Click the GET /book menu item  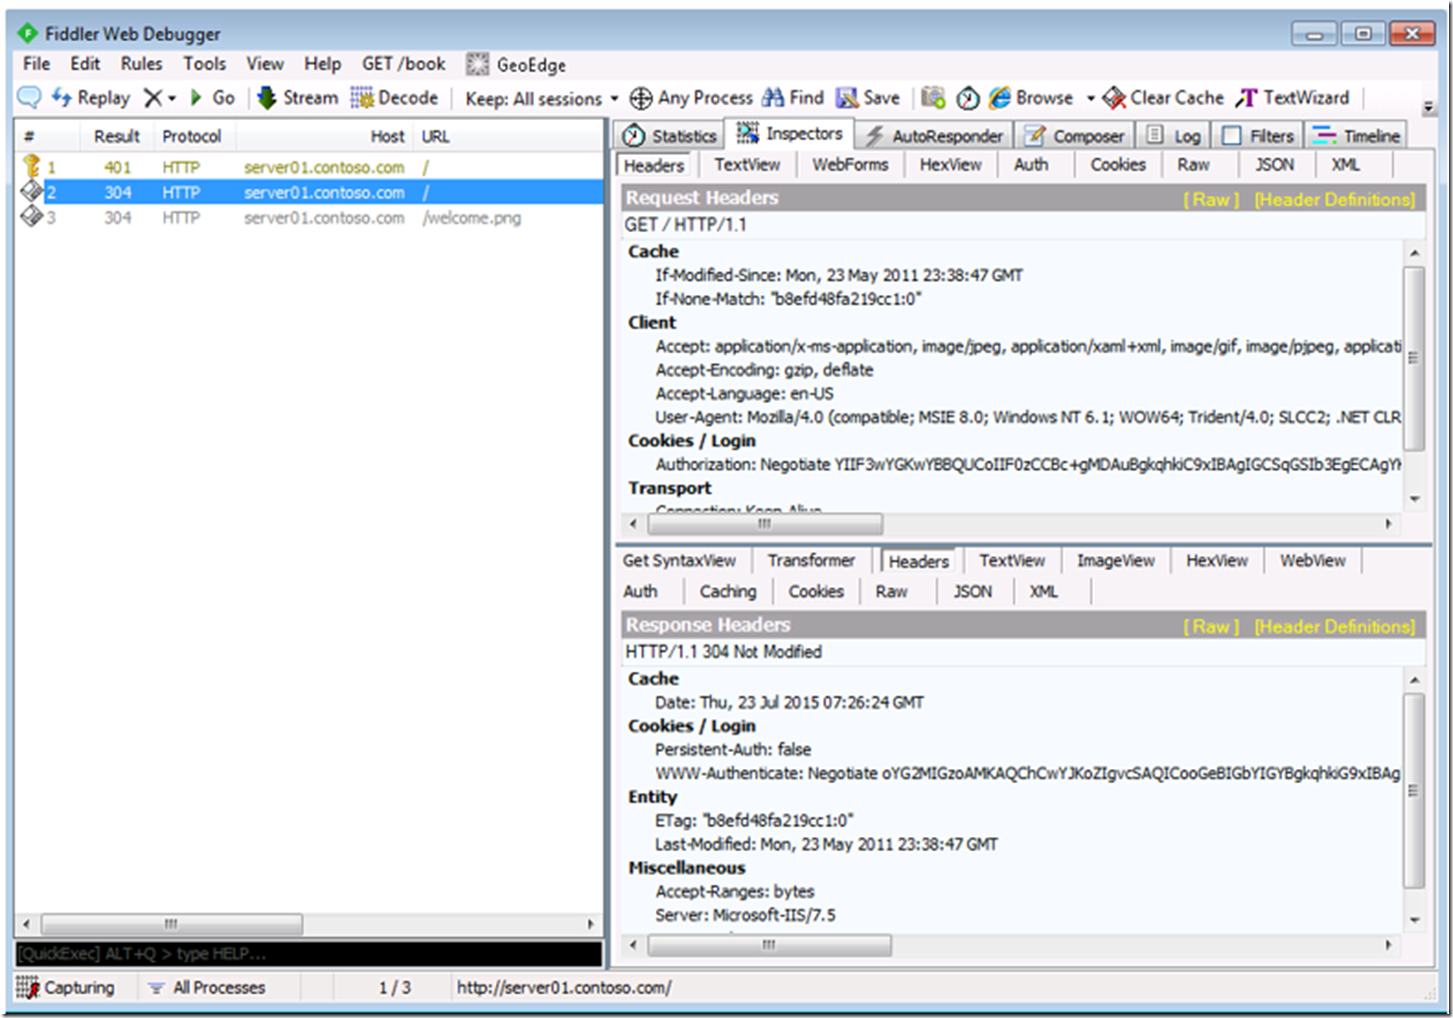pos(403,64)
